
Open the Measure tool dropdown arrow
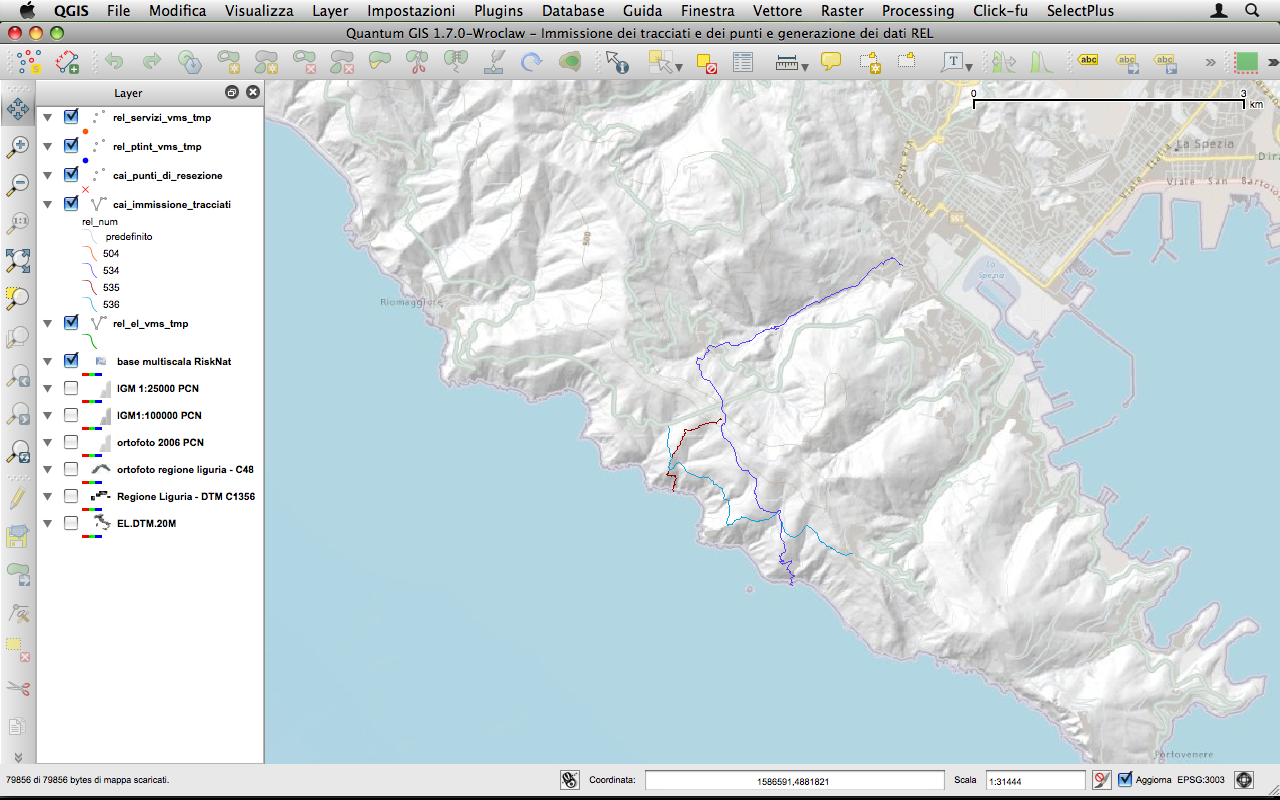coord(806,68)
